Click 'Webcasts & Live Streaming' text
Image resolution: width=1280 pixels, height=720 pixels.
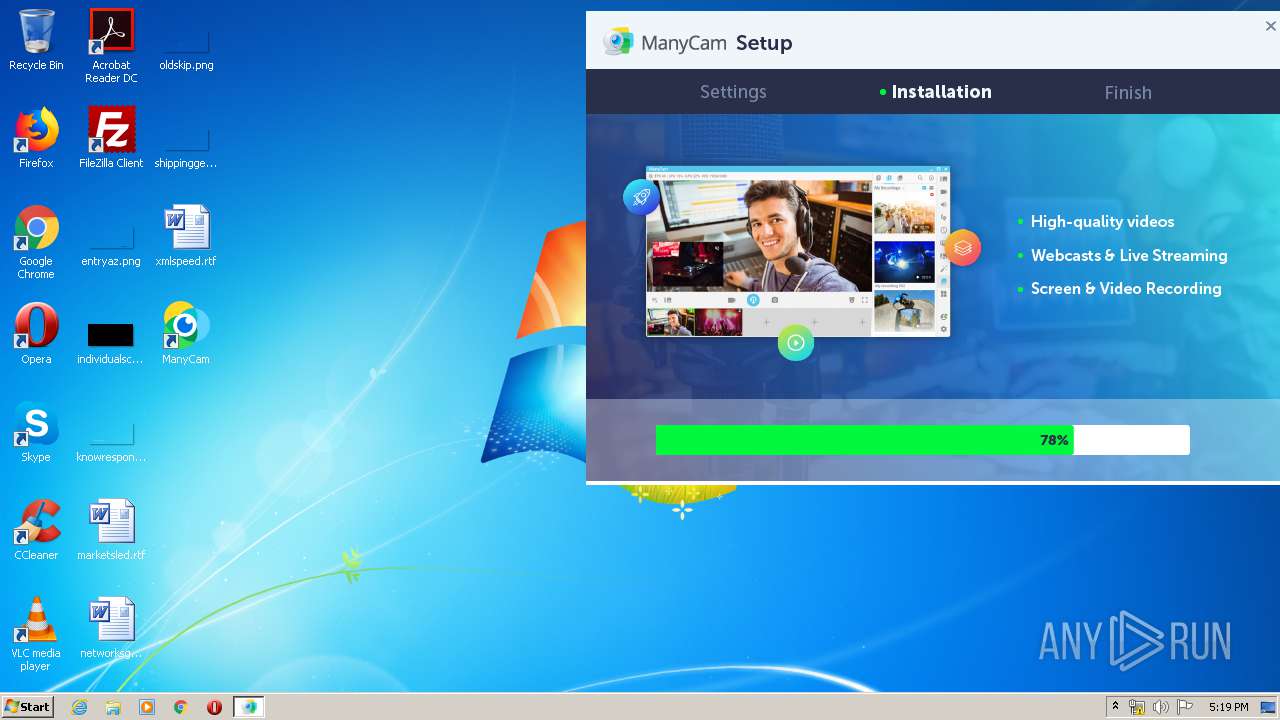point(1129,256)
